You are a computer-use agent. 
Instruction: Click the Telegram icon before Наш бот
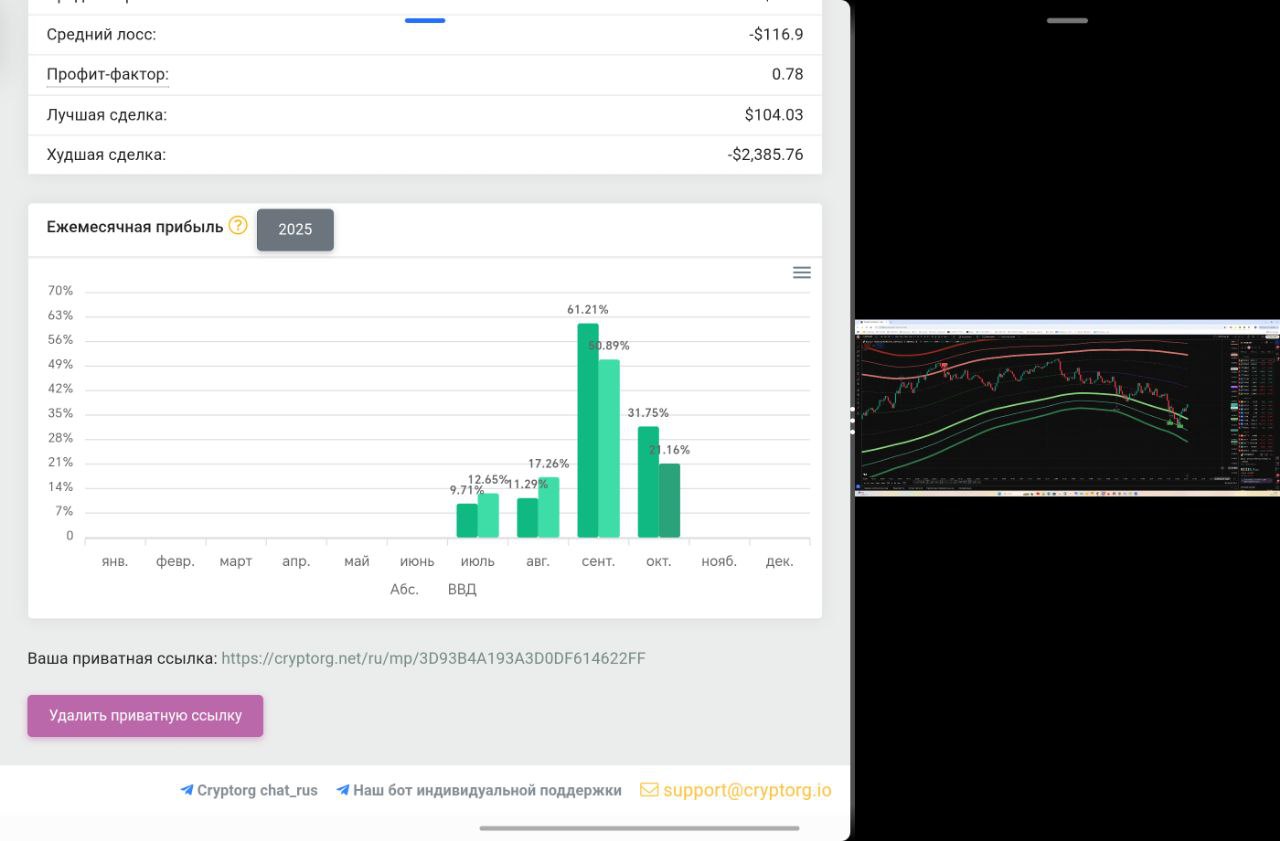pos(342,790)
